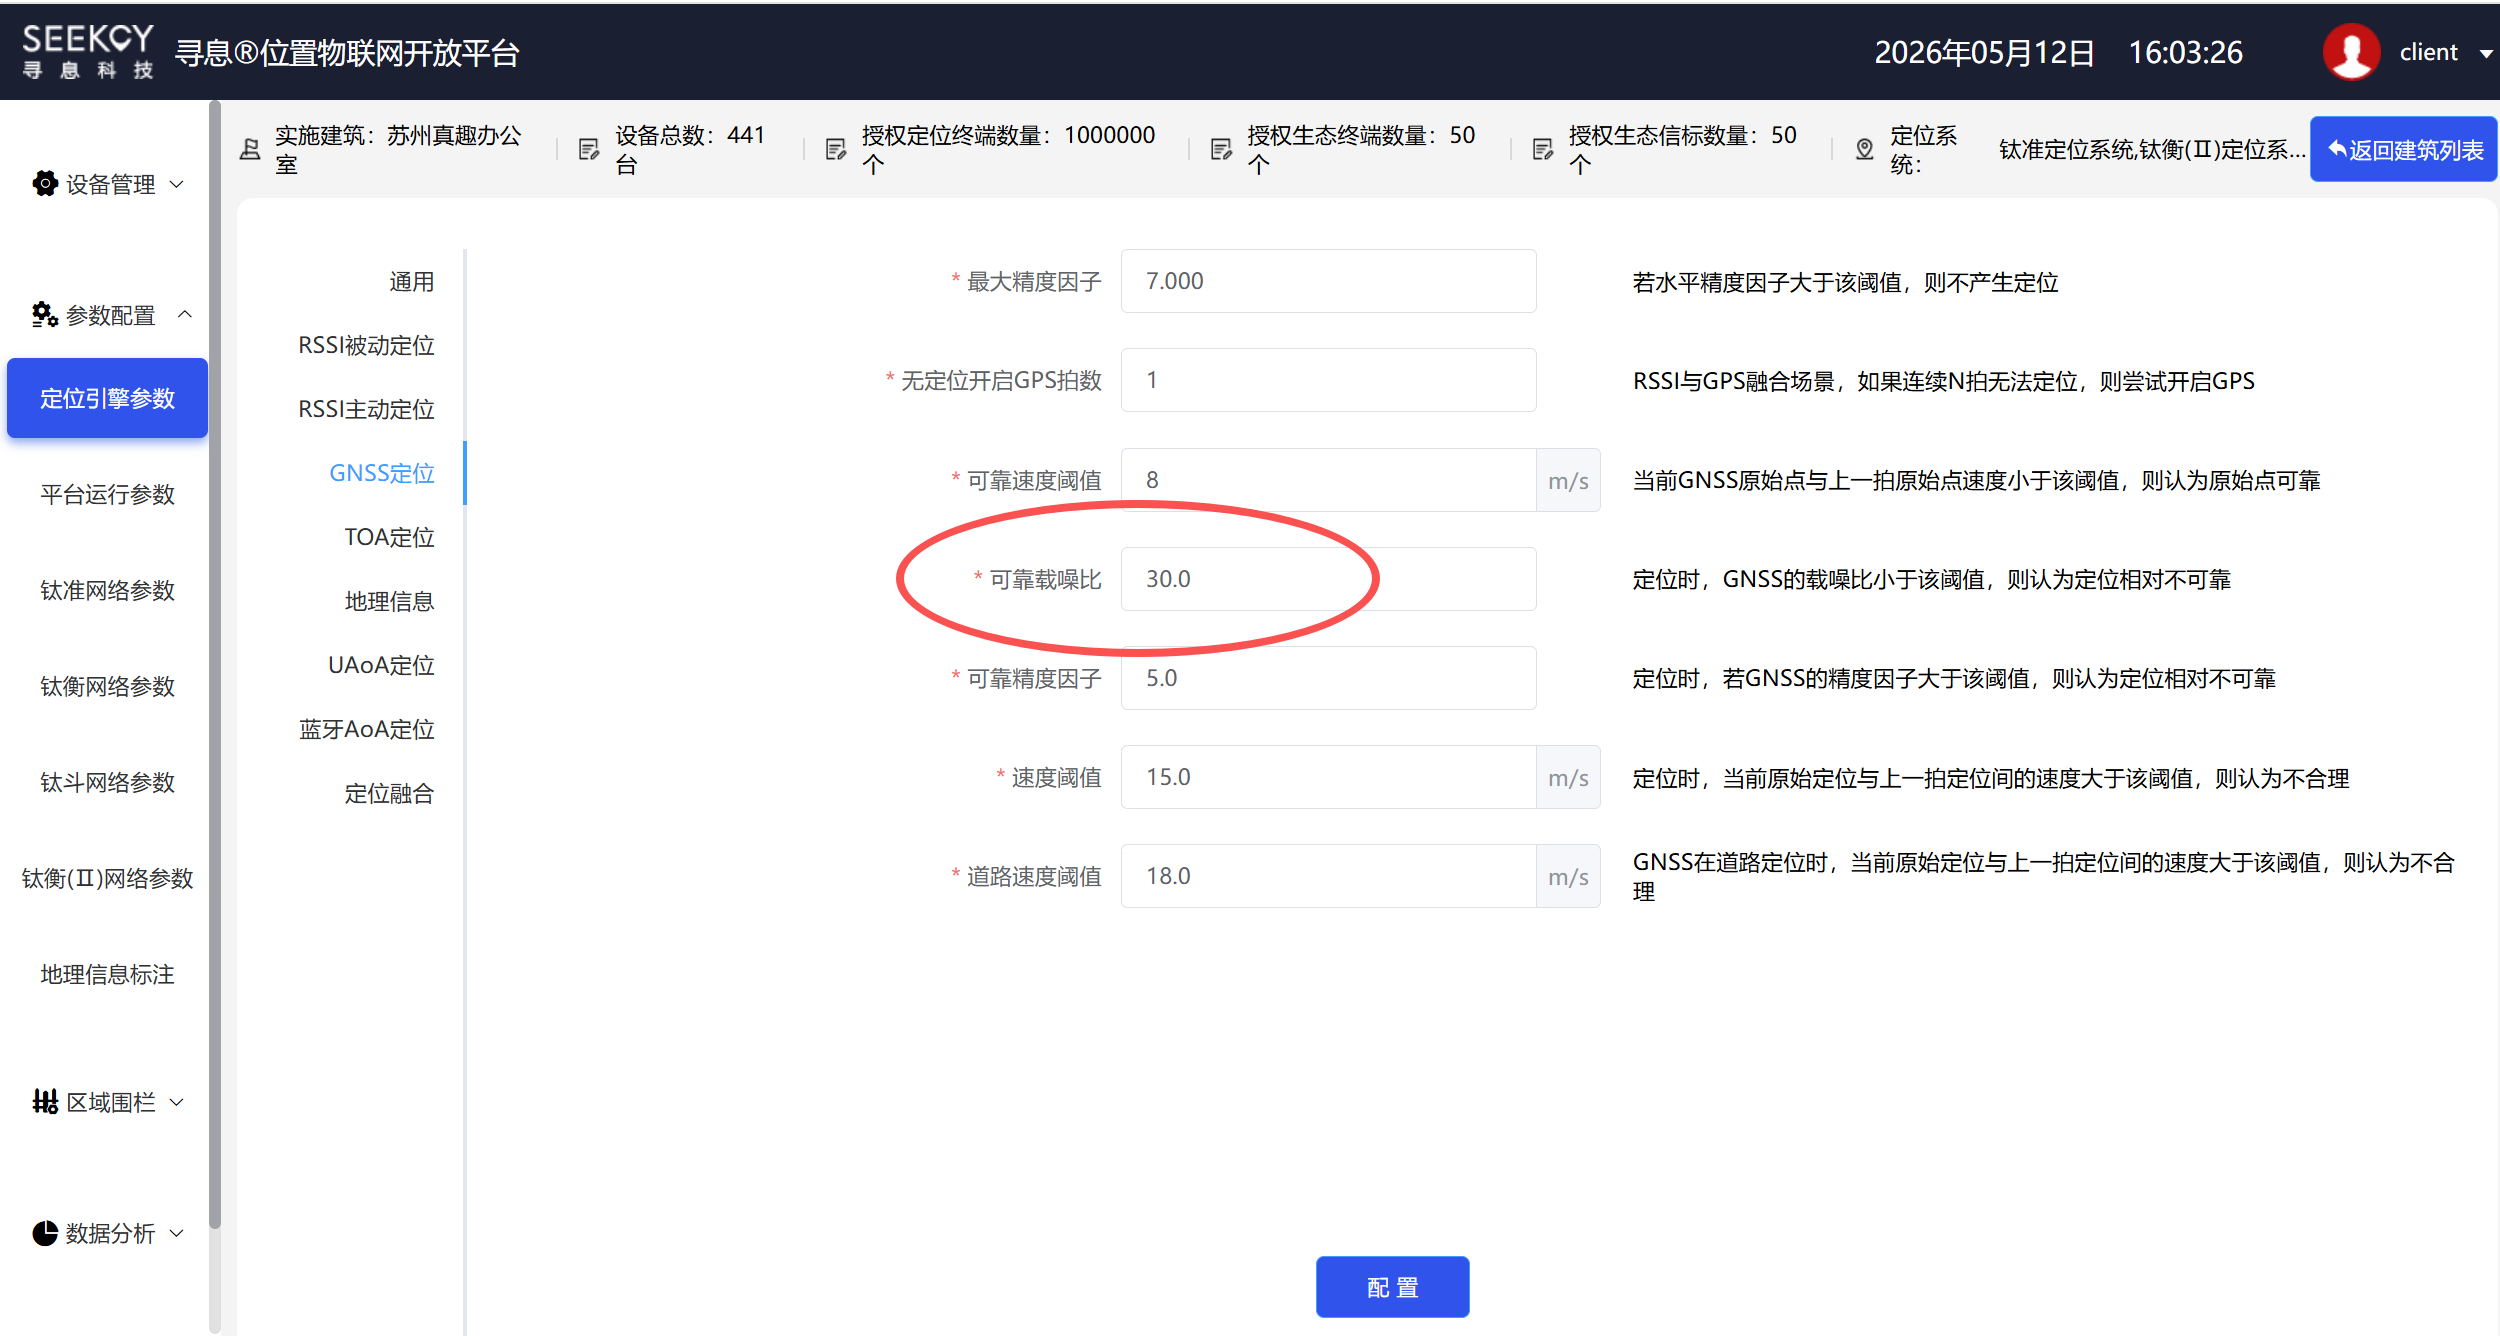Switch to the RSSI主动定位 tab

coord(366,409)
